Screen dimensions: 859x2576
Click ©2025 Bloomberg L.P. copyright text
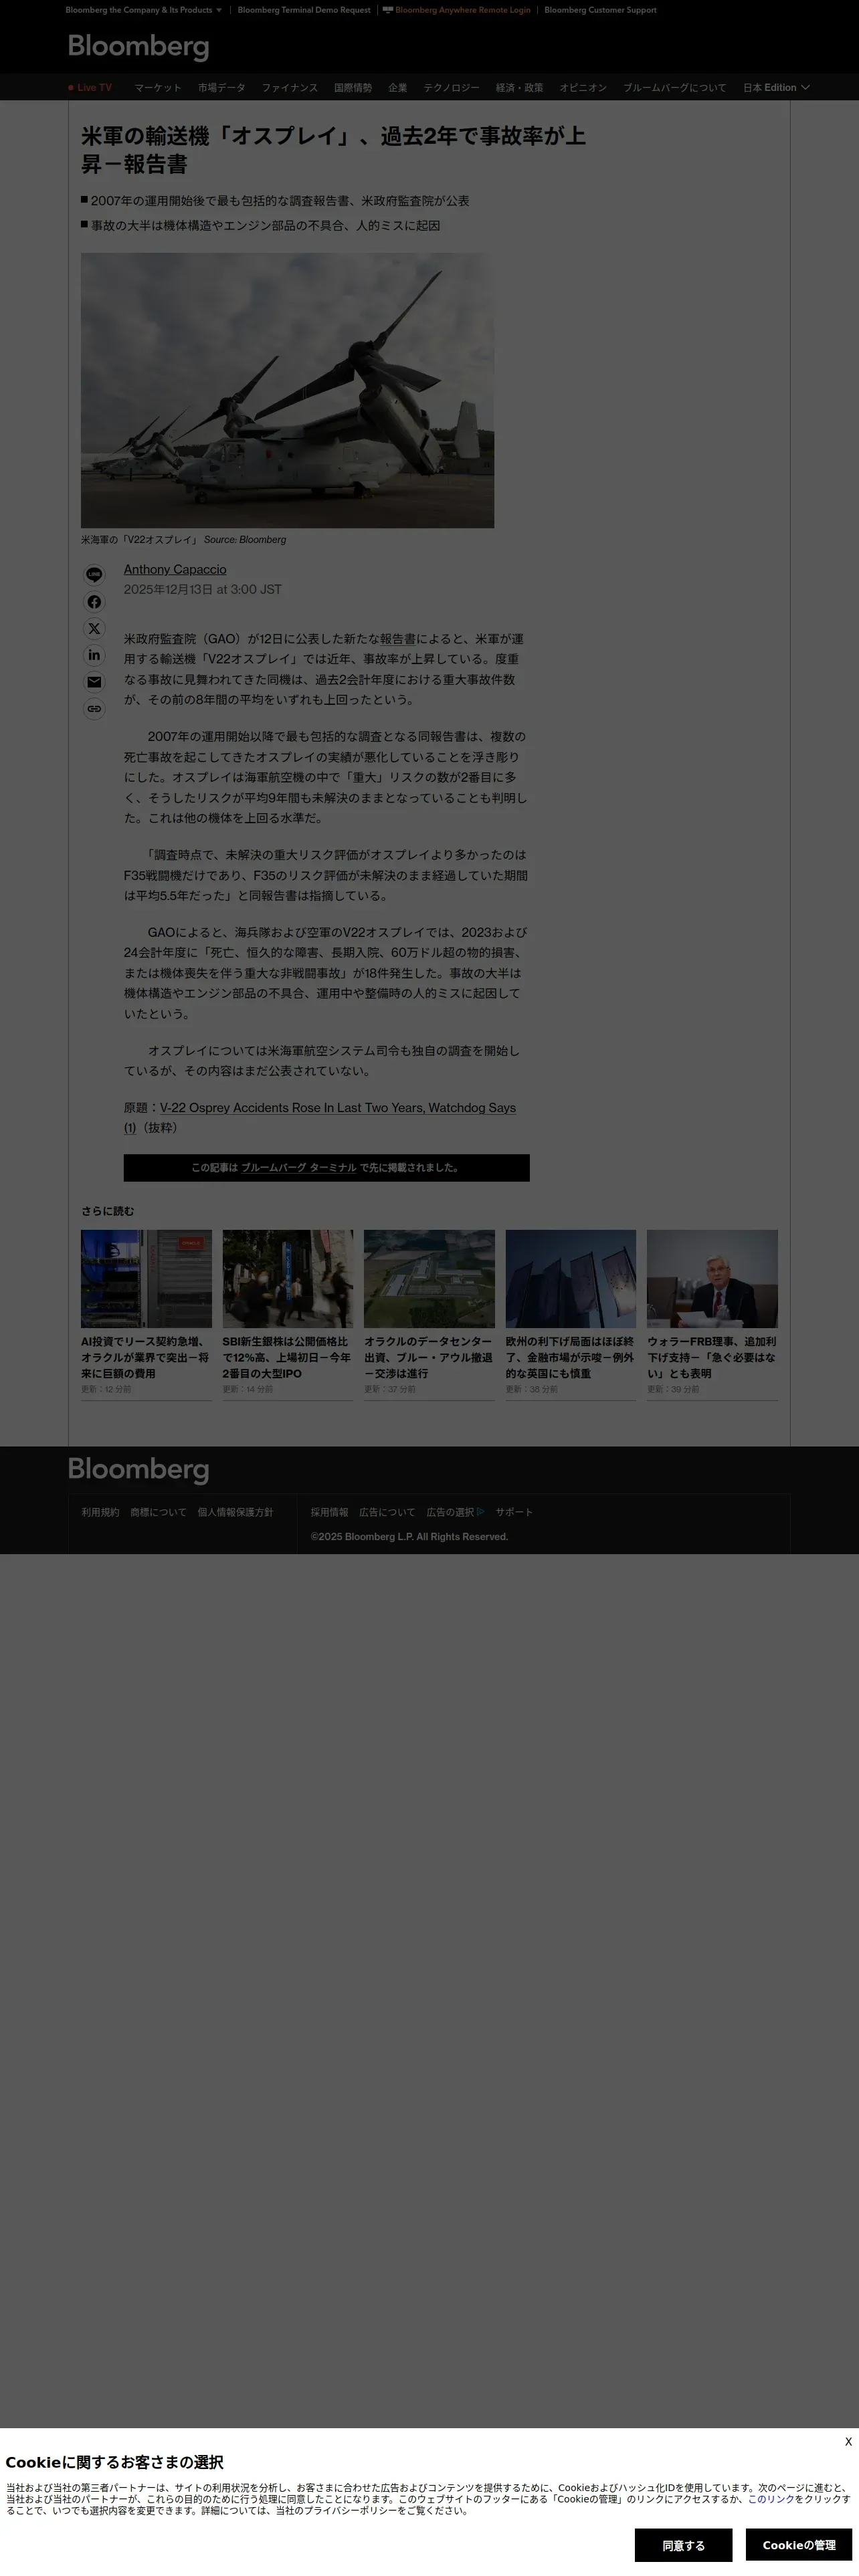coord(409,1537)
